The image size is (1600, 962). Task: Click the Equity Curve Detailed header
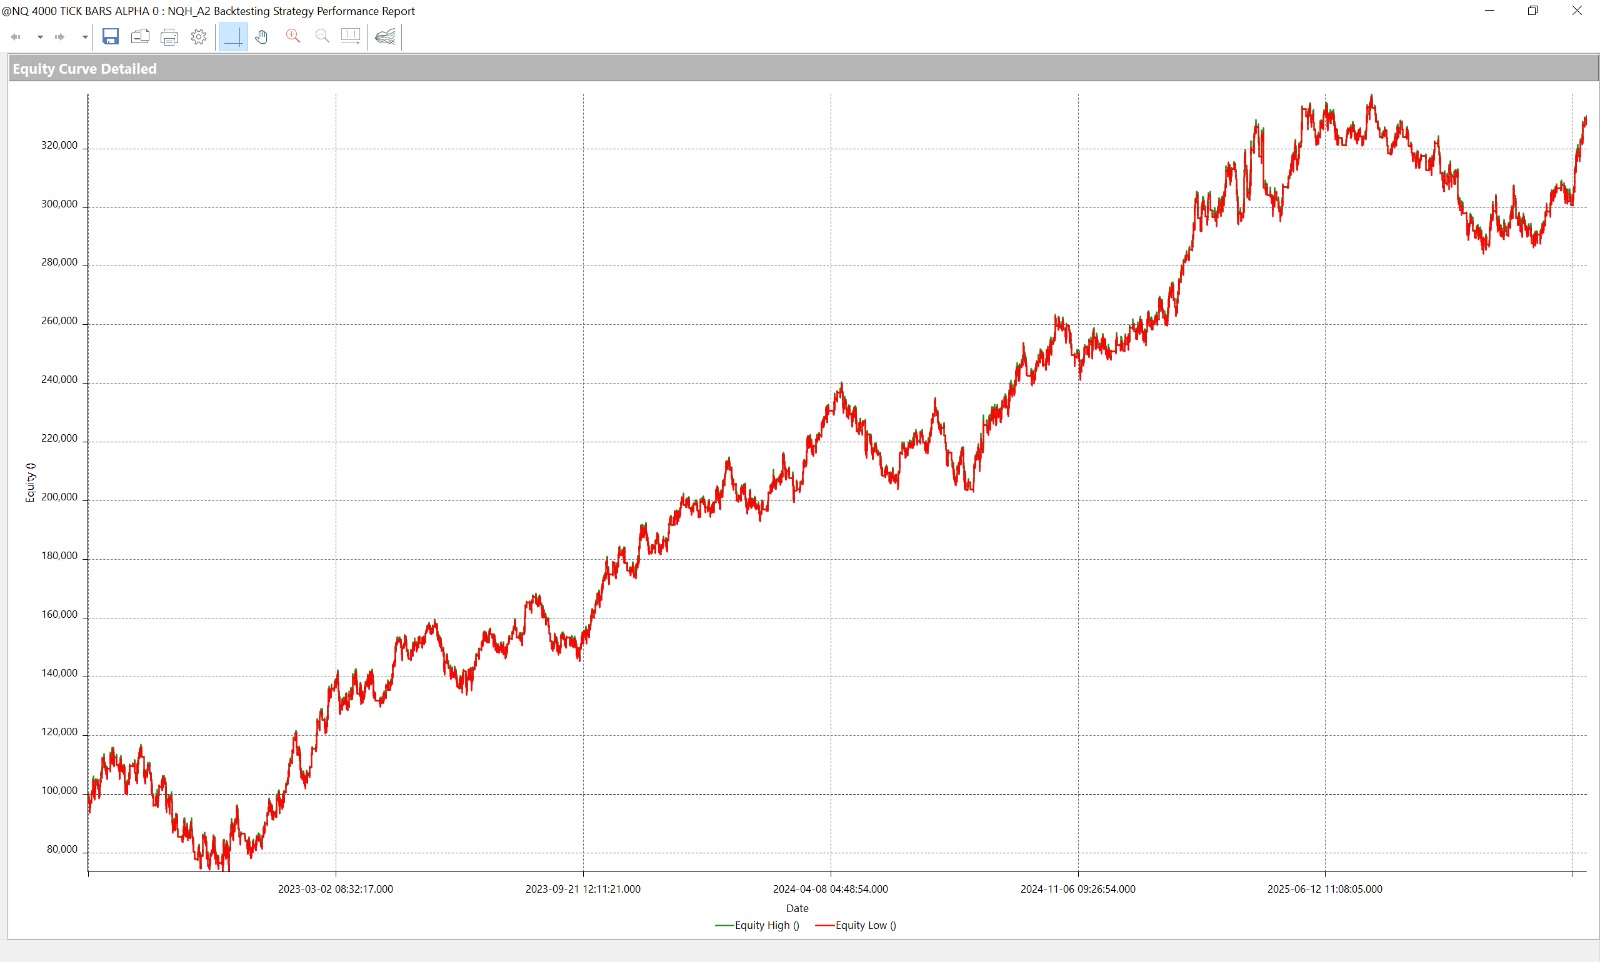85,69
